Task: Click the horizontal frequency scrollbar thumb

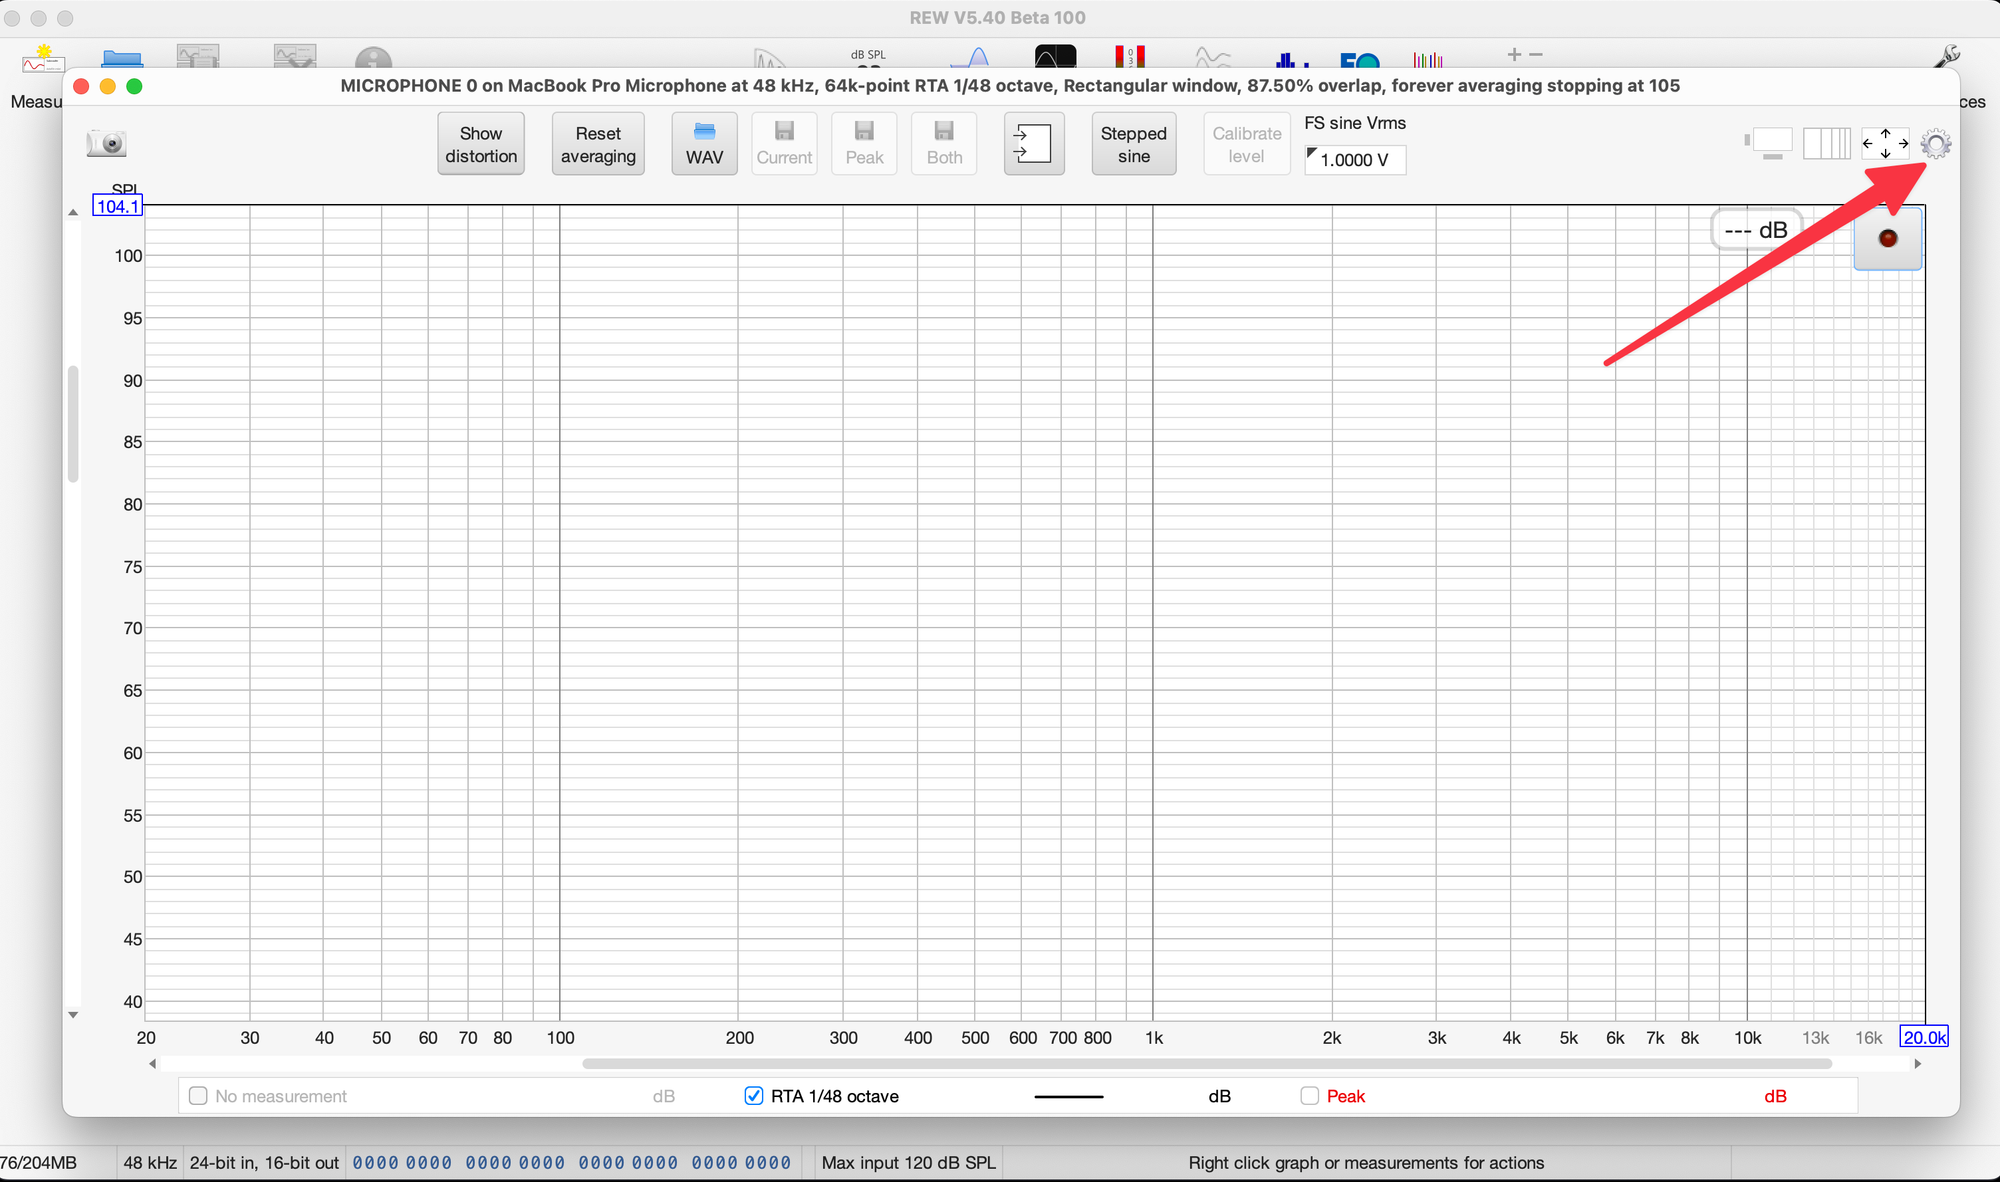Action: [x=1206, y=1064]
